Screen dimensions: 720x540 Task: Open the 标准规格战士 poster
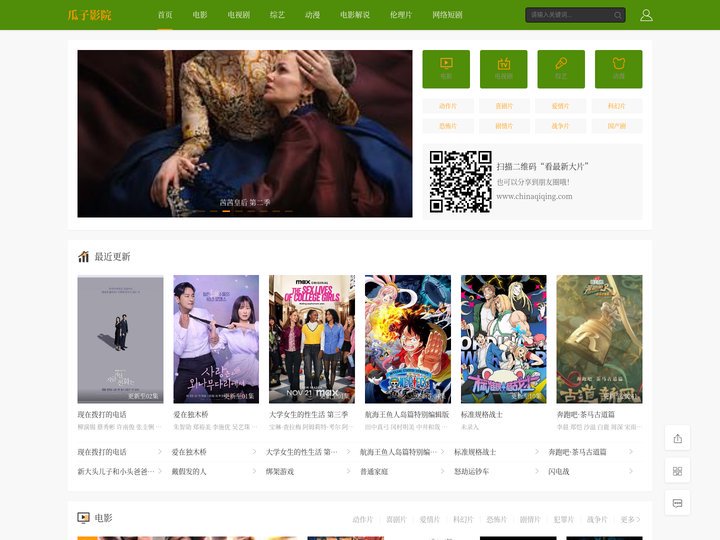[504, 339]
